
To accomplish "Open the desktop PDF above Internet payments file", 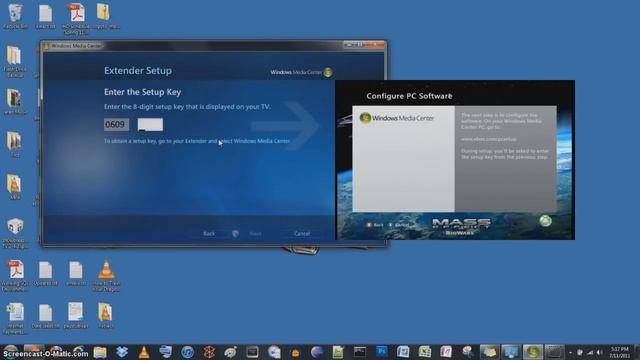I will 15,276.
